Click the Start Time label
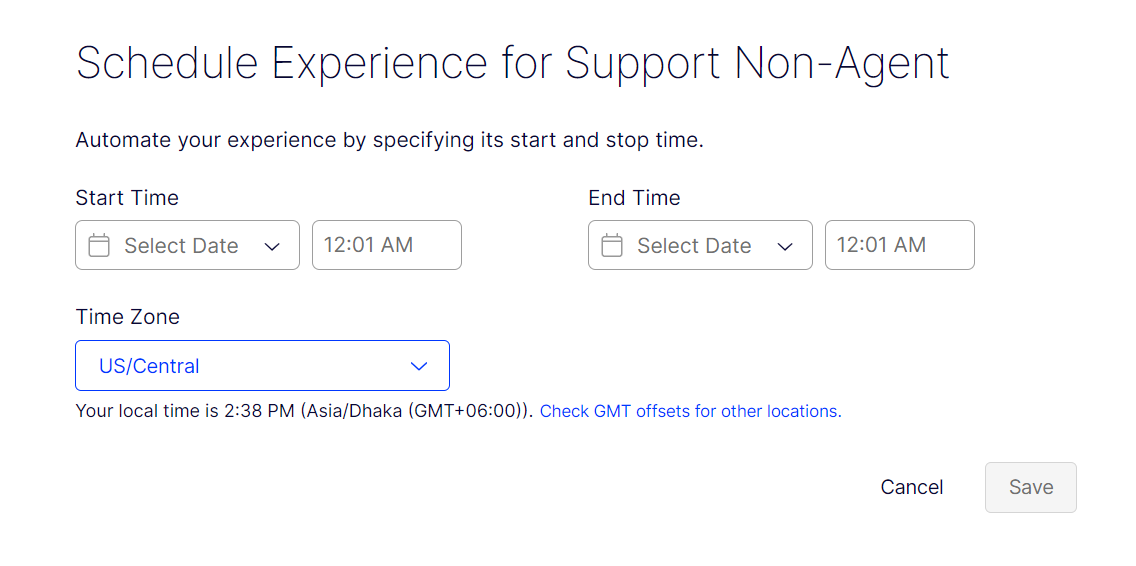This screenshot has height=566, width=1136. pyautogui.click(x=127, y=198)
